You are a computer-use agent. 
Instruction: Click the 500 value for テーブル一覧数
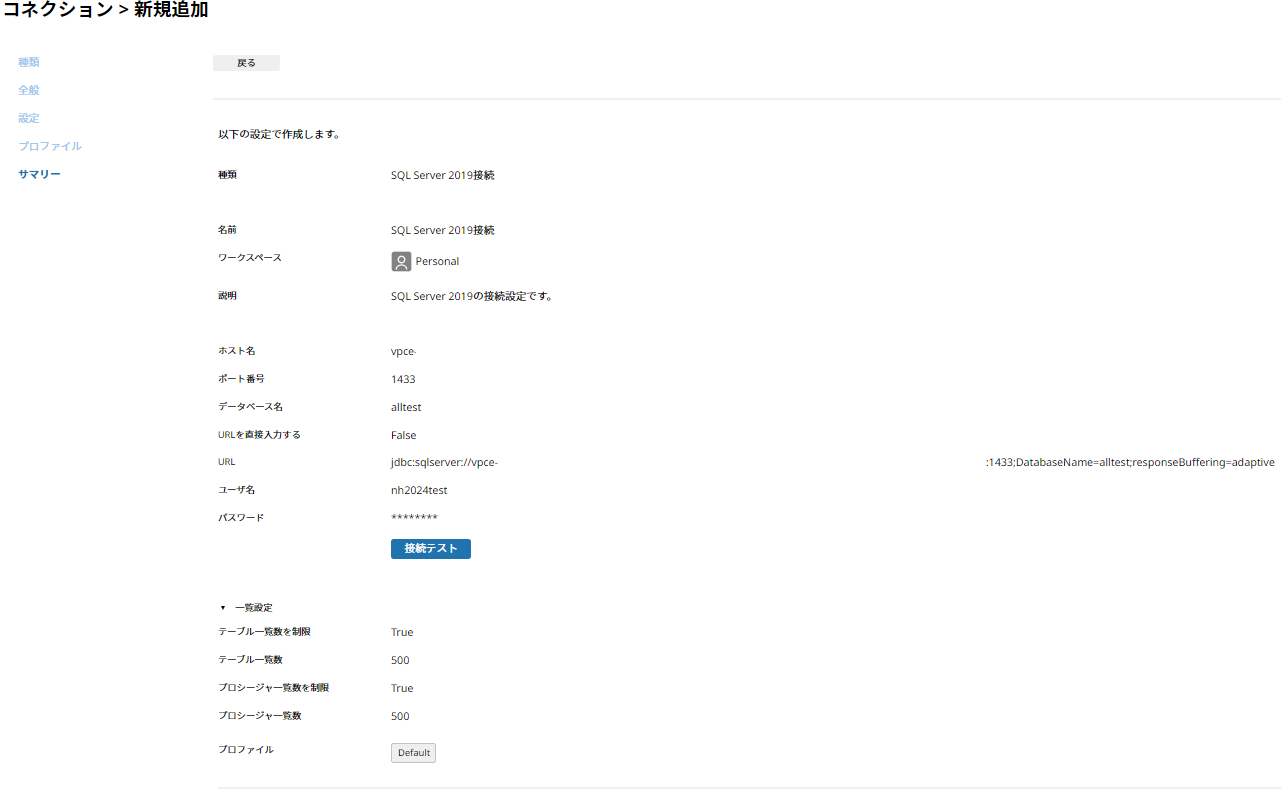pos(400,661)
